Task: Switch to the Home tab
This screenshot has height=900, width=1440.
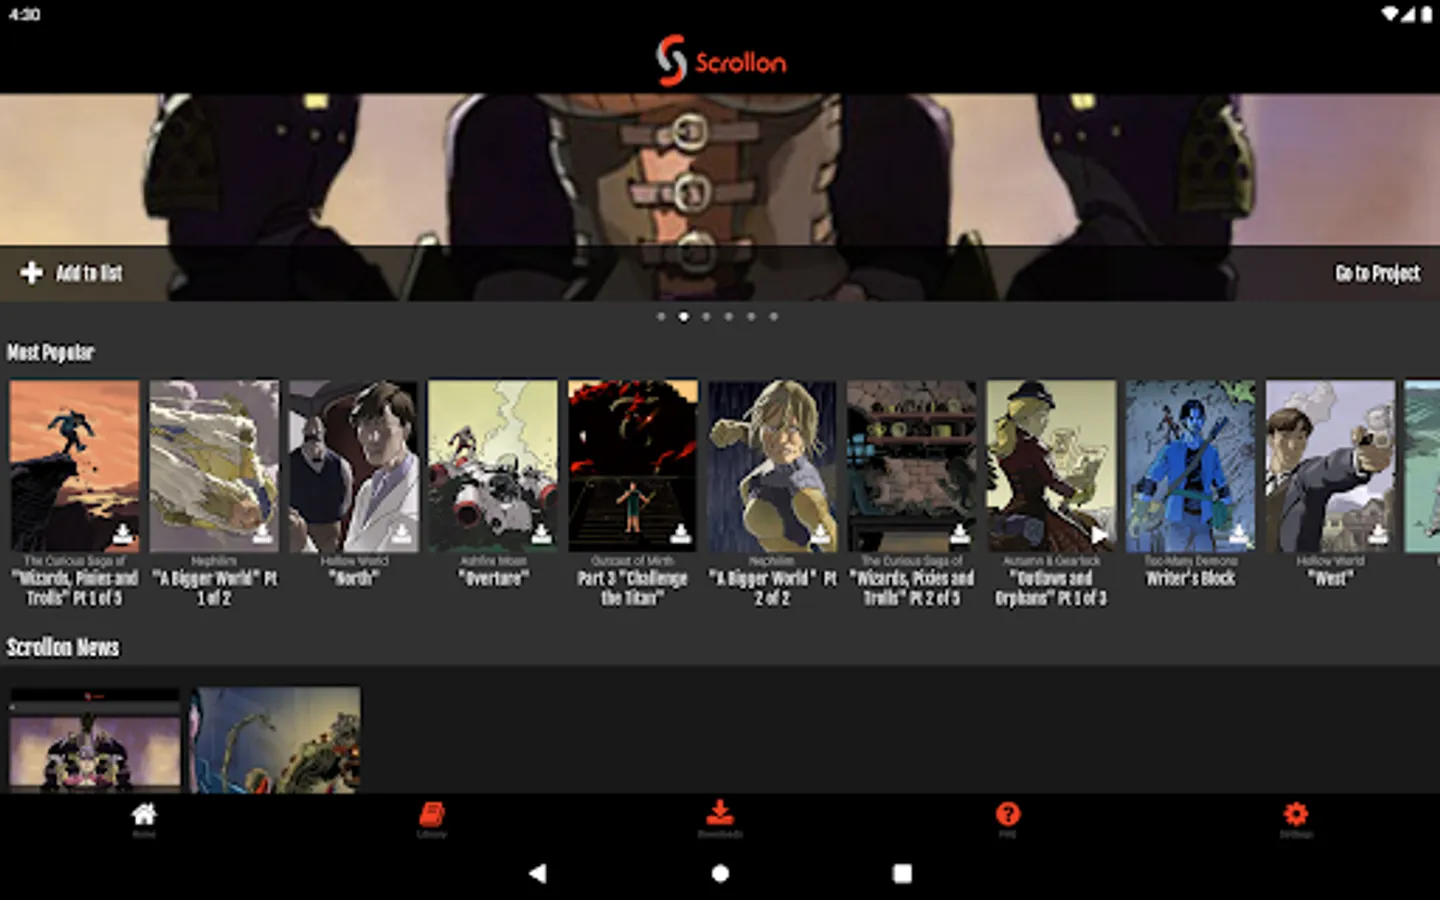Action: click(144, 819)
